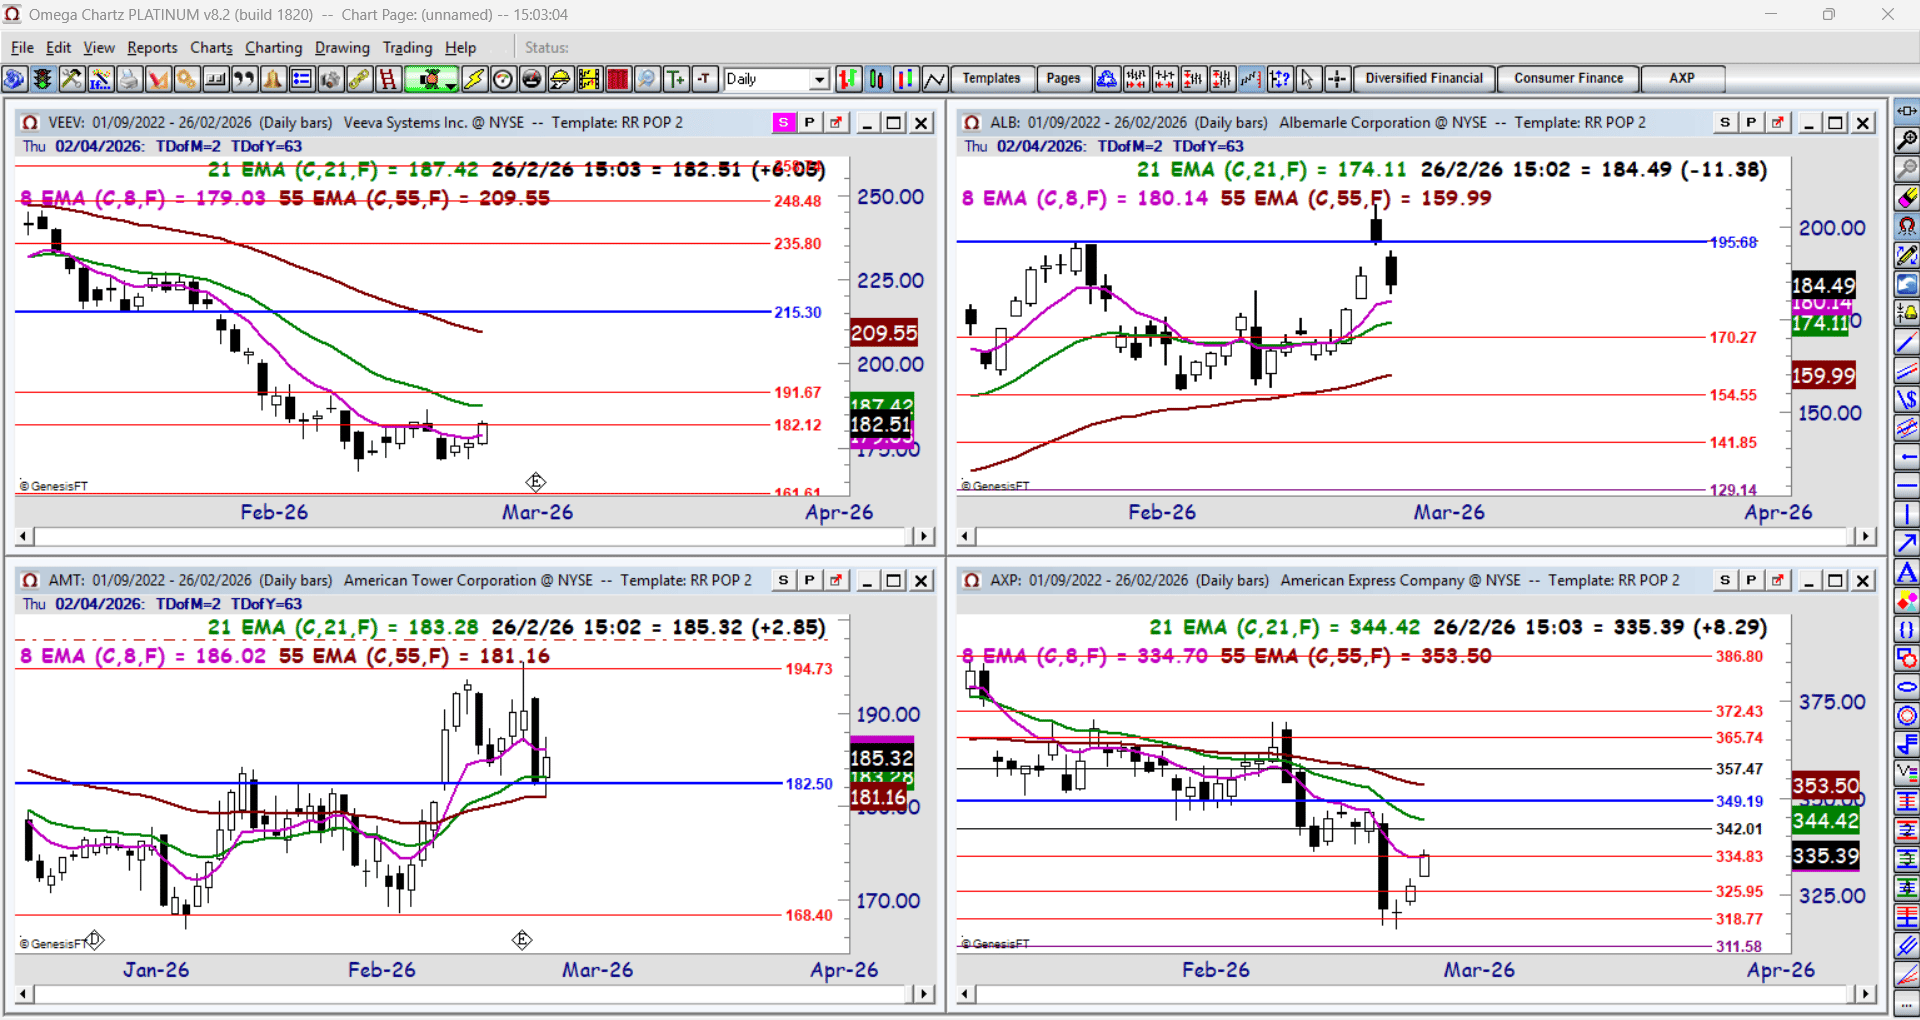The image size is (1920, 1020).
Task: Click the red ladder icon in toolbar
Action: 388,79
